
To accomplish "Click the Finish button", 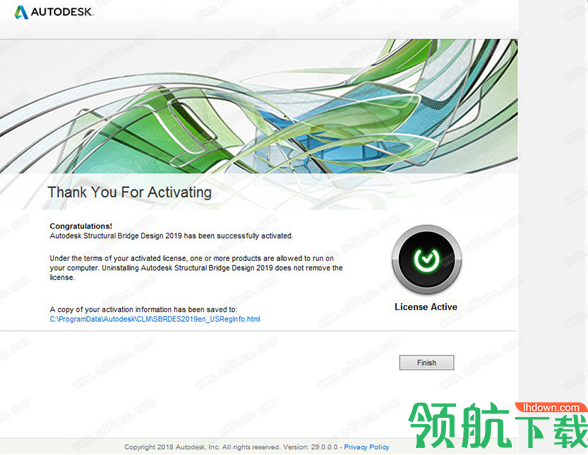I will [x=426, y=362].
